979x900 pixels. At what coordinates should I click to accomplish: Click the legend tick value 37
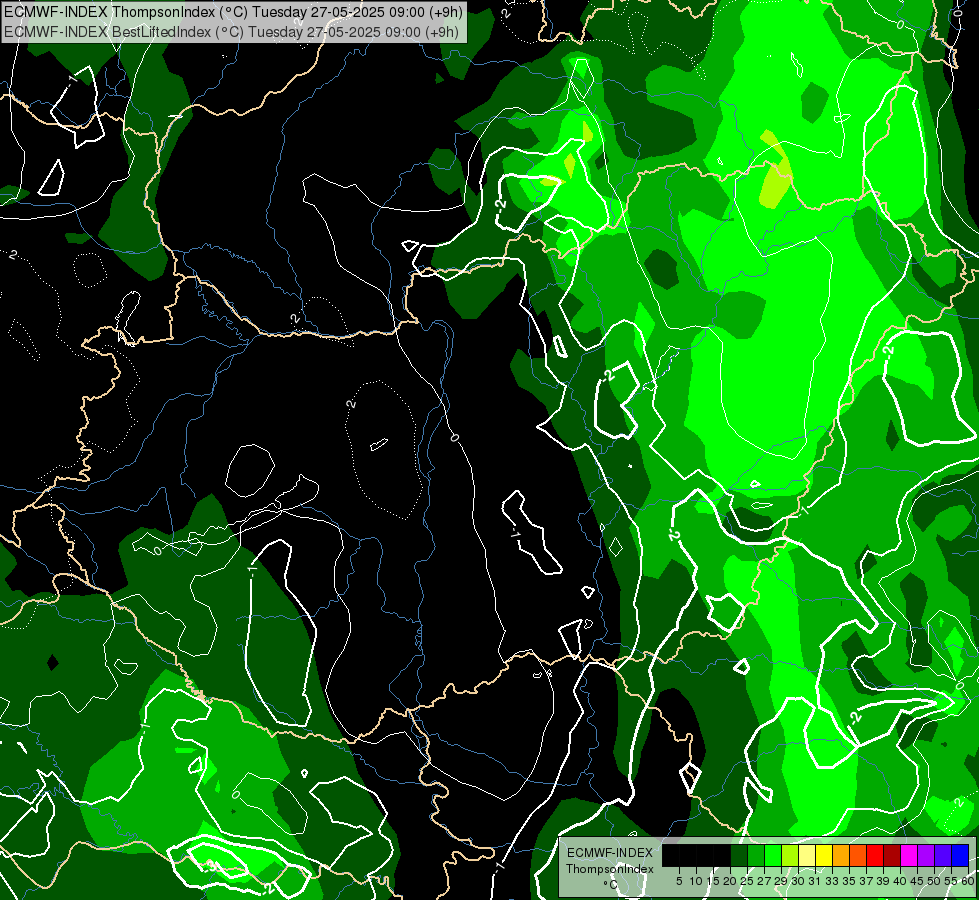point(866,881)
